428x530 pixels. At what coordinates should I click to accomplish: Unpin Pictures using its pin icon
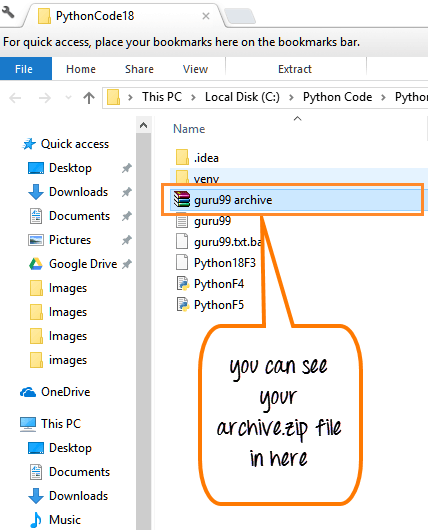click(127, 240)
